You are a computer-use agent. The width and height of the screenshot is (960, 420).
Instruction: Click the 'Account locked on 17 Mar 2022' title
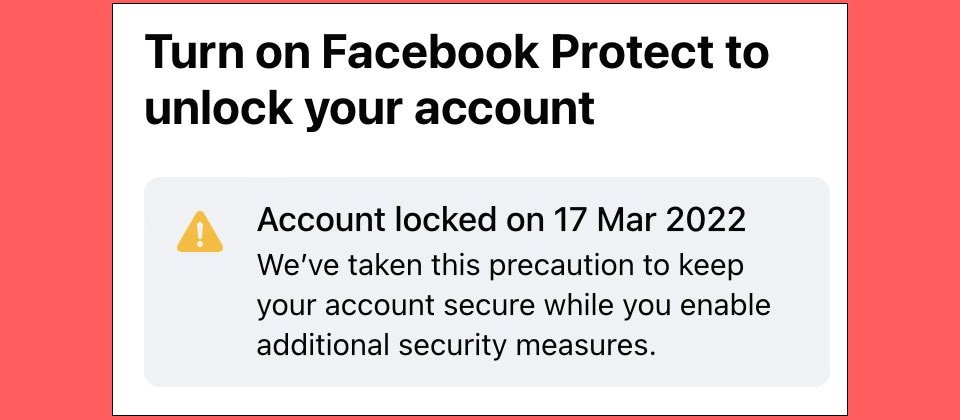tap(501, 220)
